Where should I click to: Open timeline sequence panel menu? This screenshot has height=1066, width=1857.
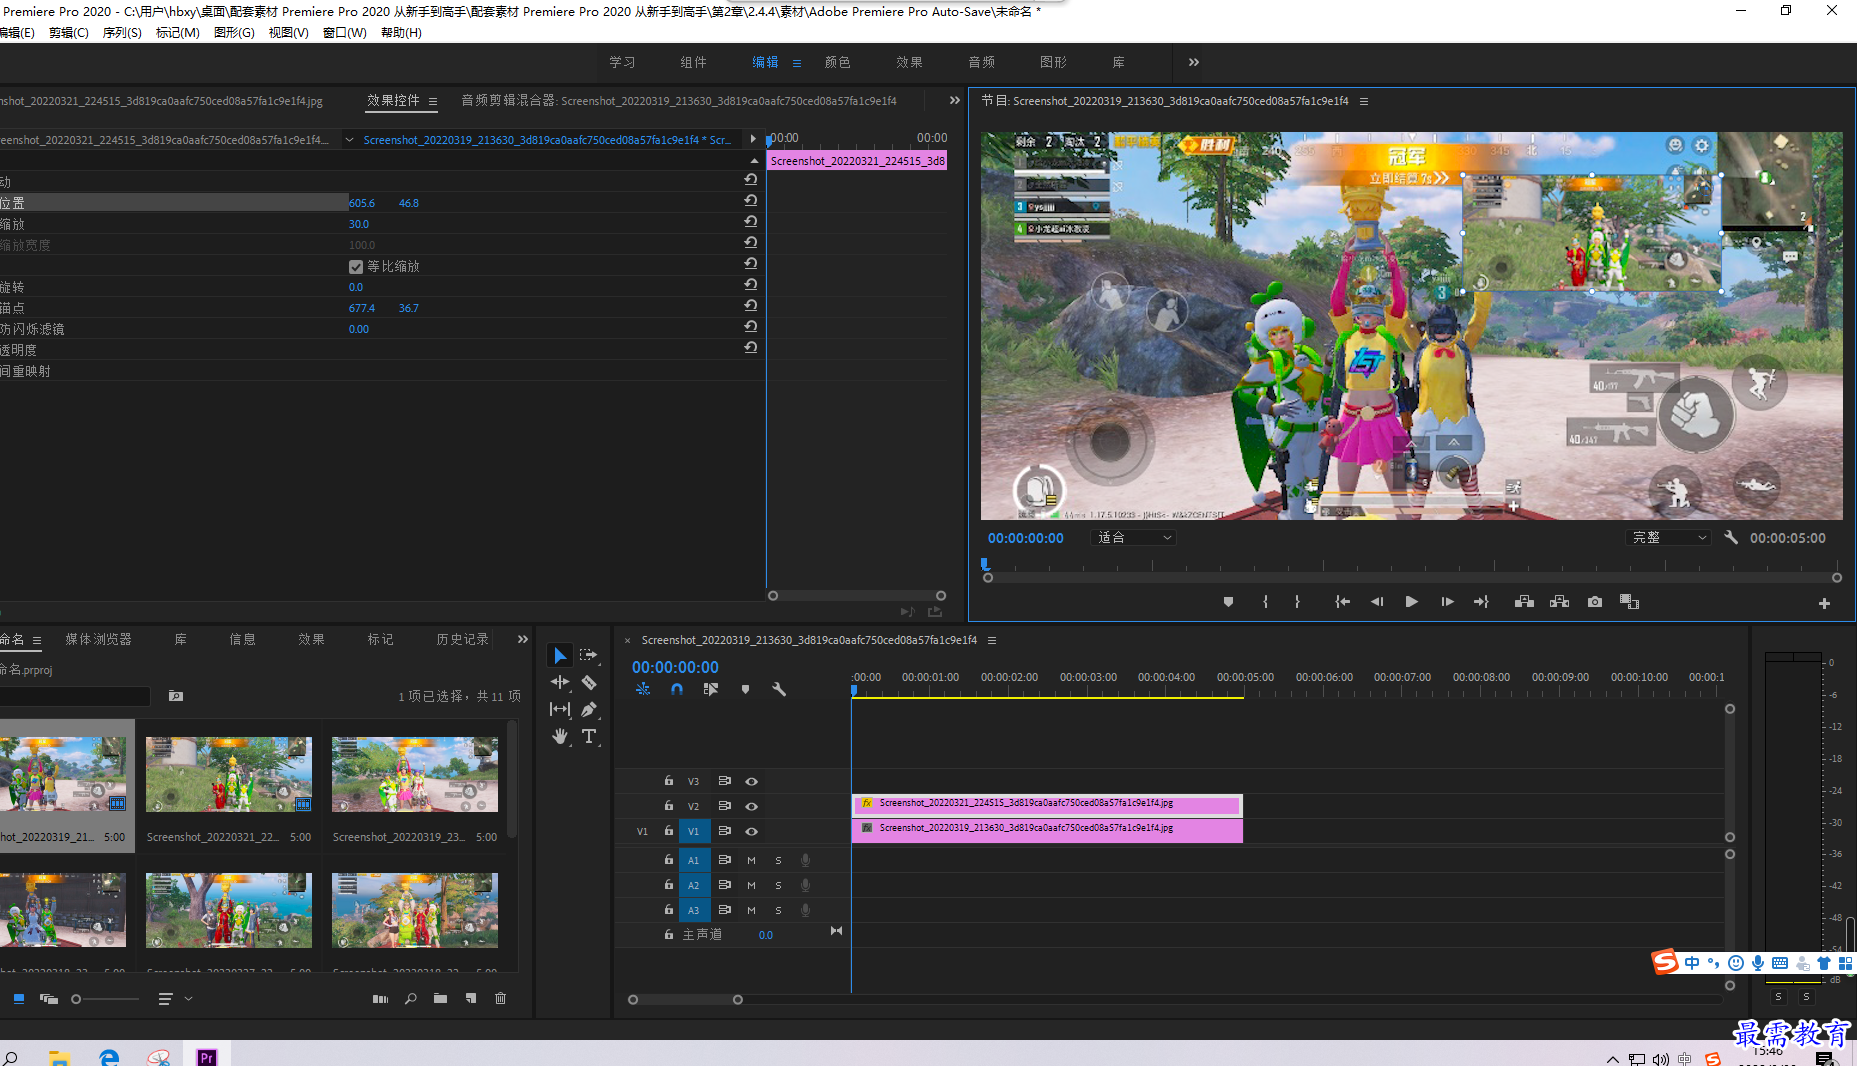coord(992,640)
